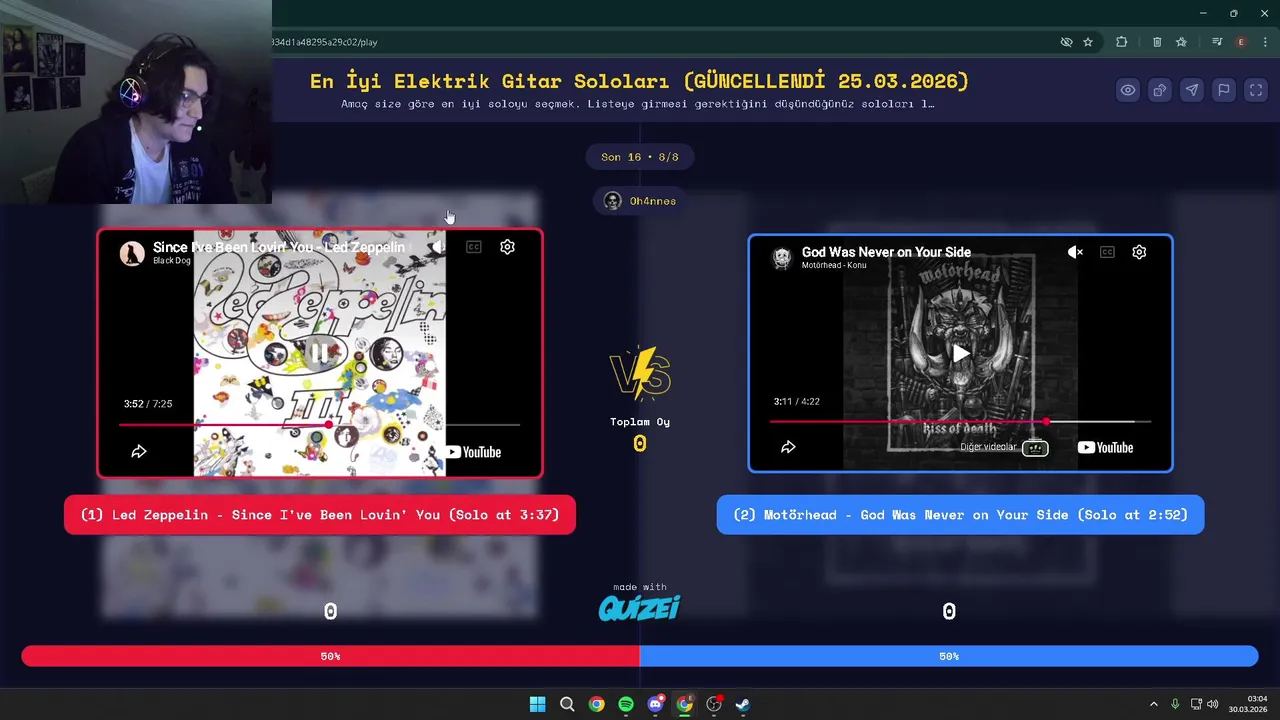Image resolution: width=1280 pixels, height=720 pixels.
Task: Open browser extensions puzzle icon
Action: (x=1121, y=42)
